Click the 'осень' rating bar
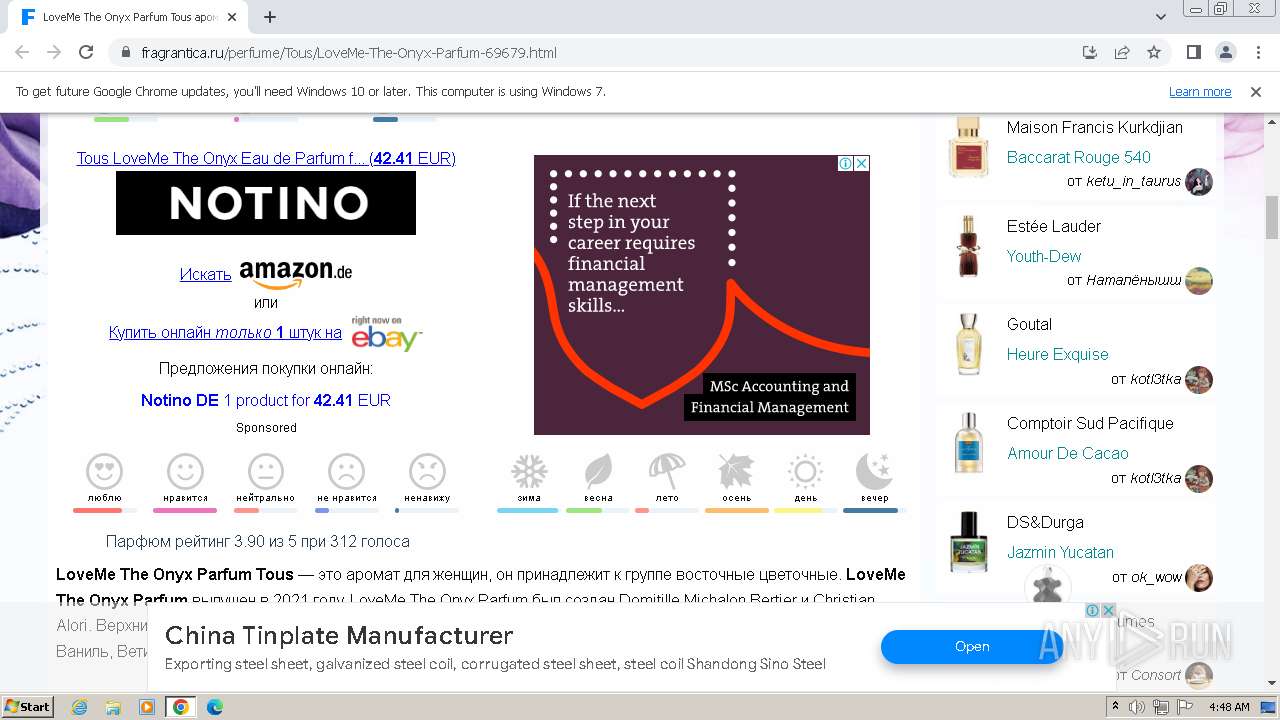 pyautogui.click(x=736, y=510)
